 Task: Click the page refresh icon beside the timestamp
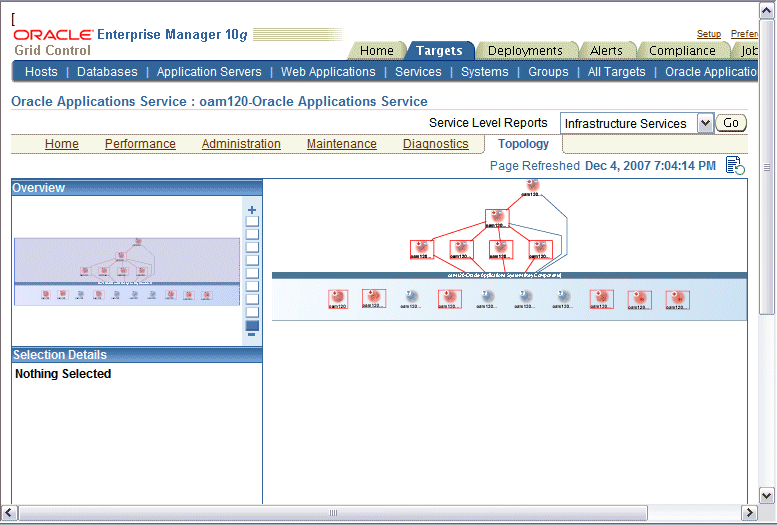click(735, 166)
